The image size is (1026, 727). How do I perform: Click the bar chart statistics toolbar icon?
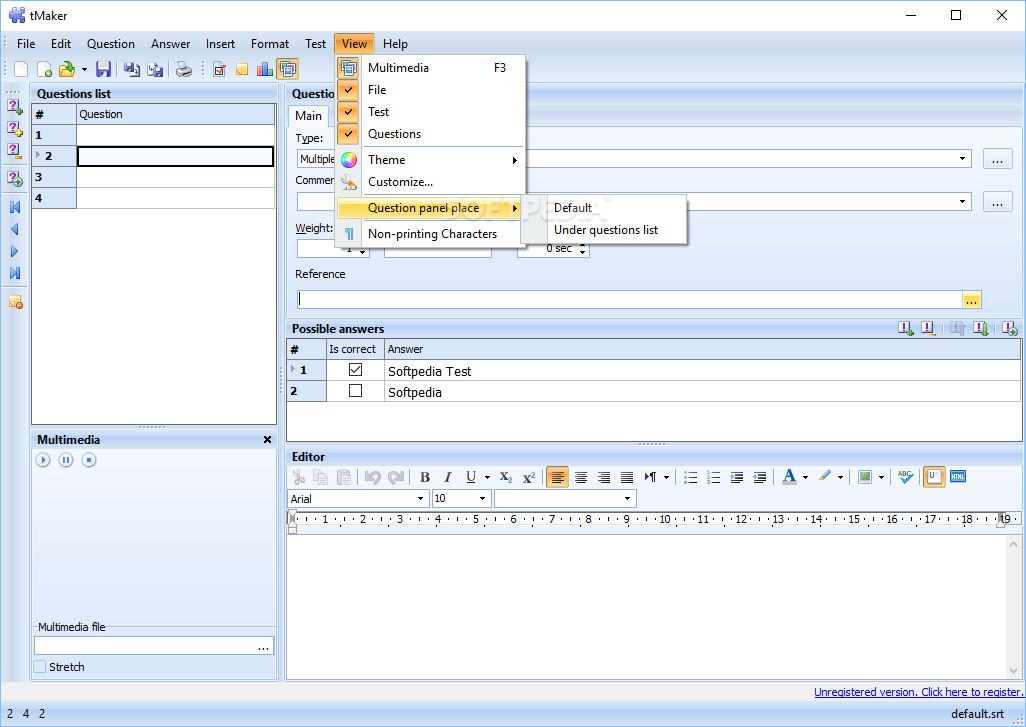click(265, 69)
